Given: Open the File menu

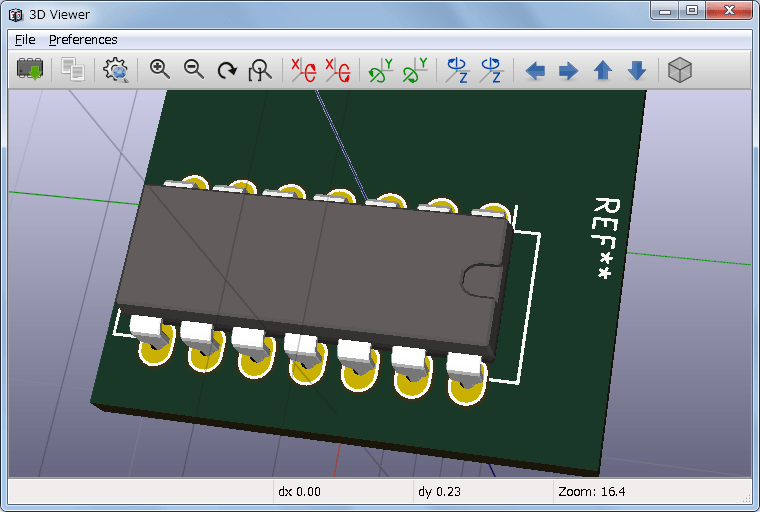Looking at the screenshot, I should coord(25,40).
